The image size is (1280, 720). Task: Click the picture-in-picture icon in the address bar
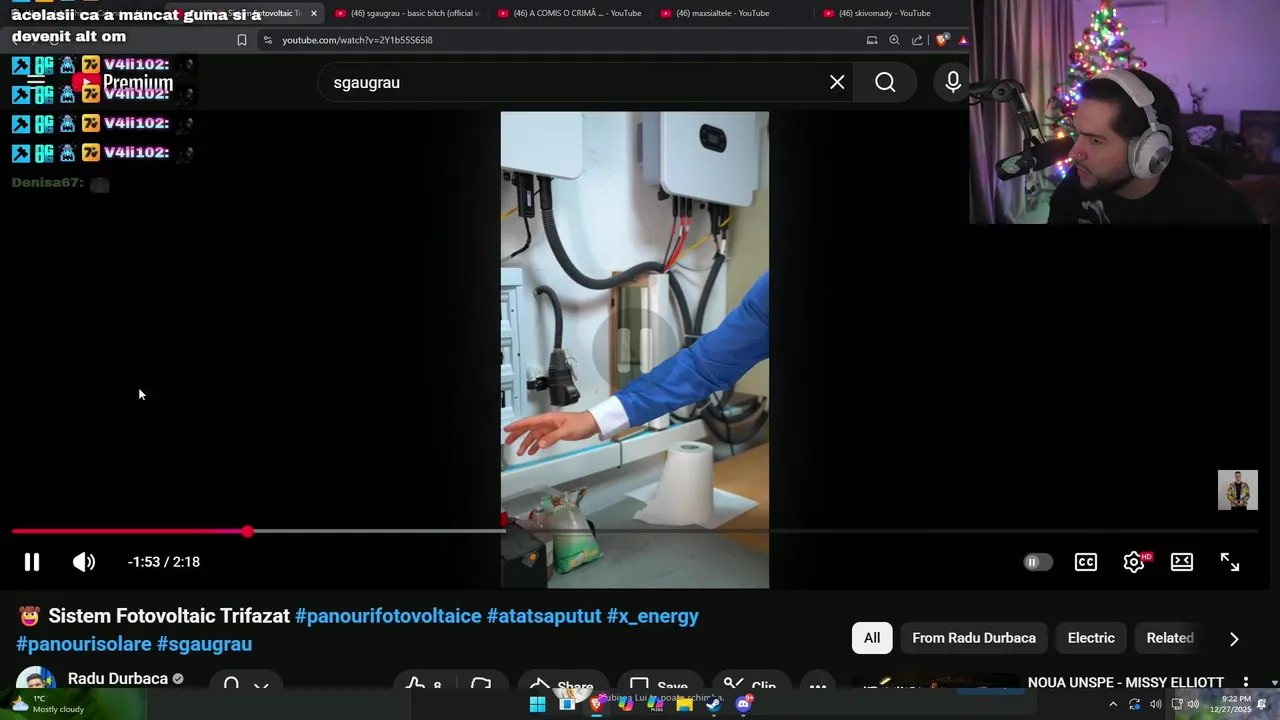[x=872, y=40]
